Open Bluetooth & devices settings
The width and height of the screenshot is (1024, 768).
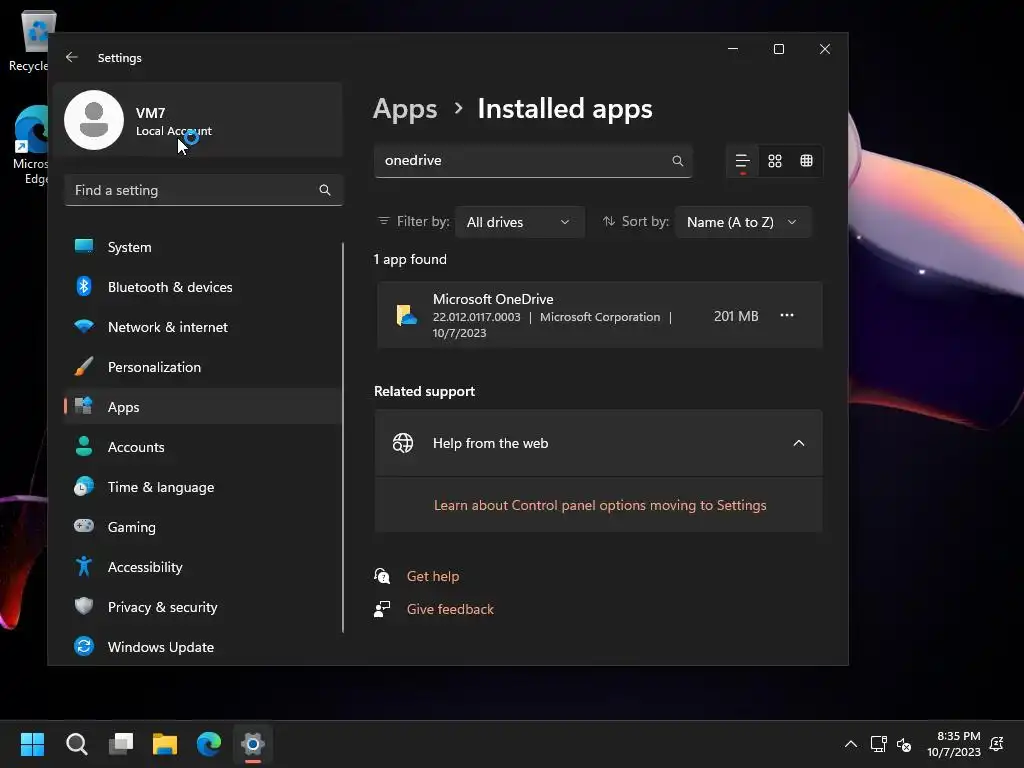202,287
